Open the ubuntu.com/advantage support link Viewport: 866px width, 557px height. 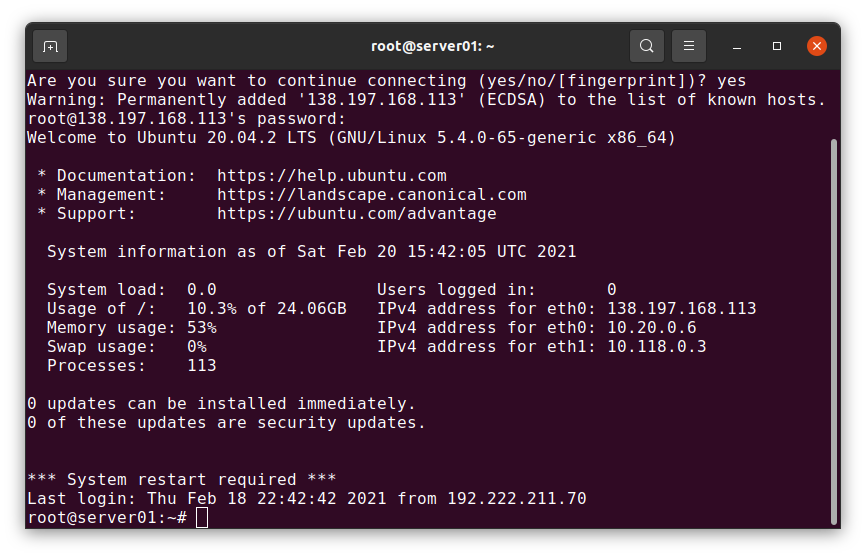pos(357,214)
